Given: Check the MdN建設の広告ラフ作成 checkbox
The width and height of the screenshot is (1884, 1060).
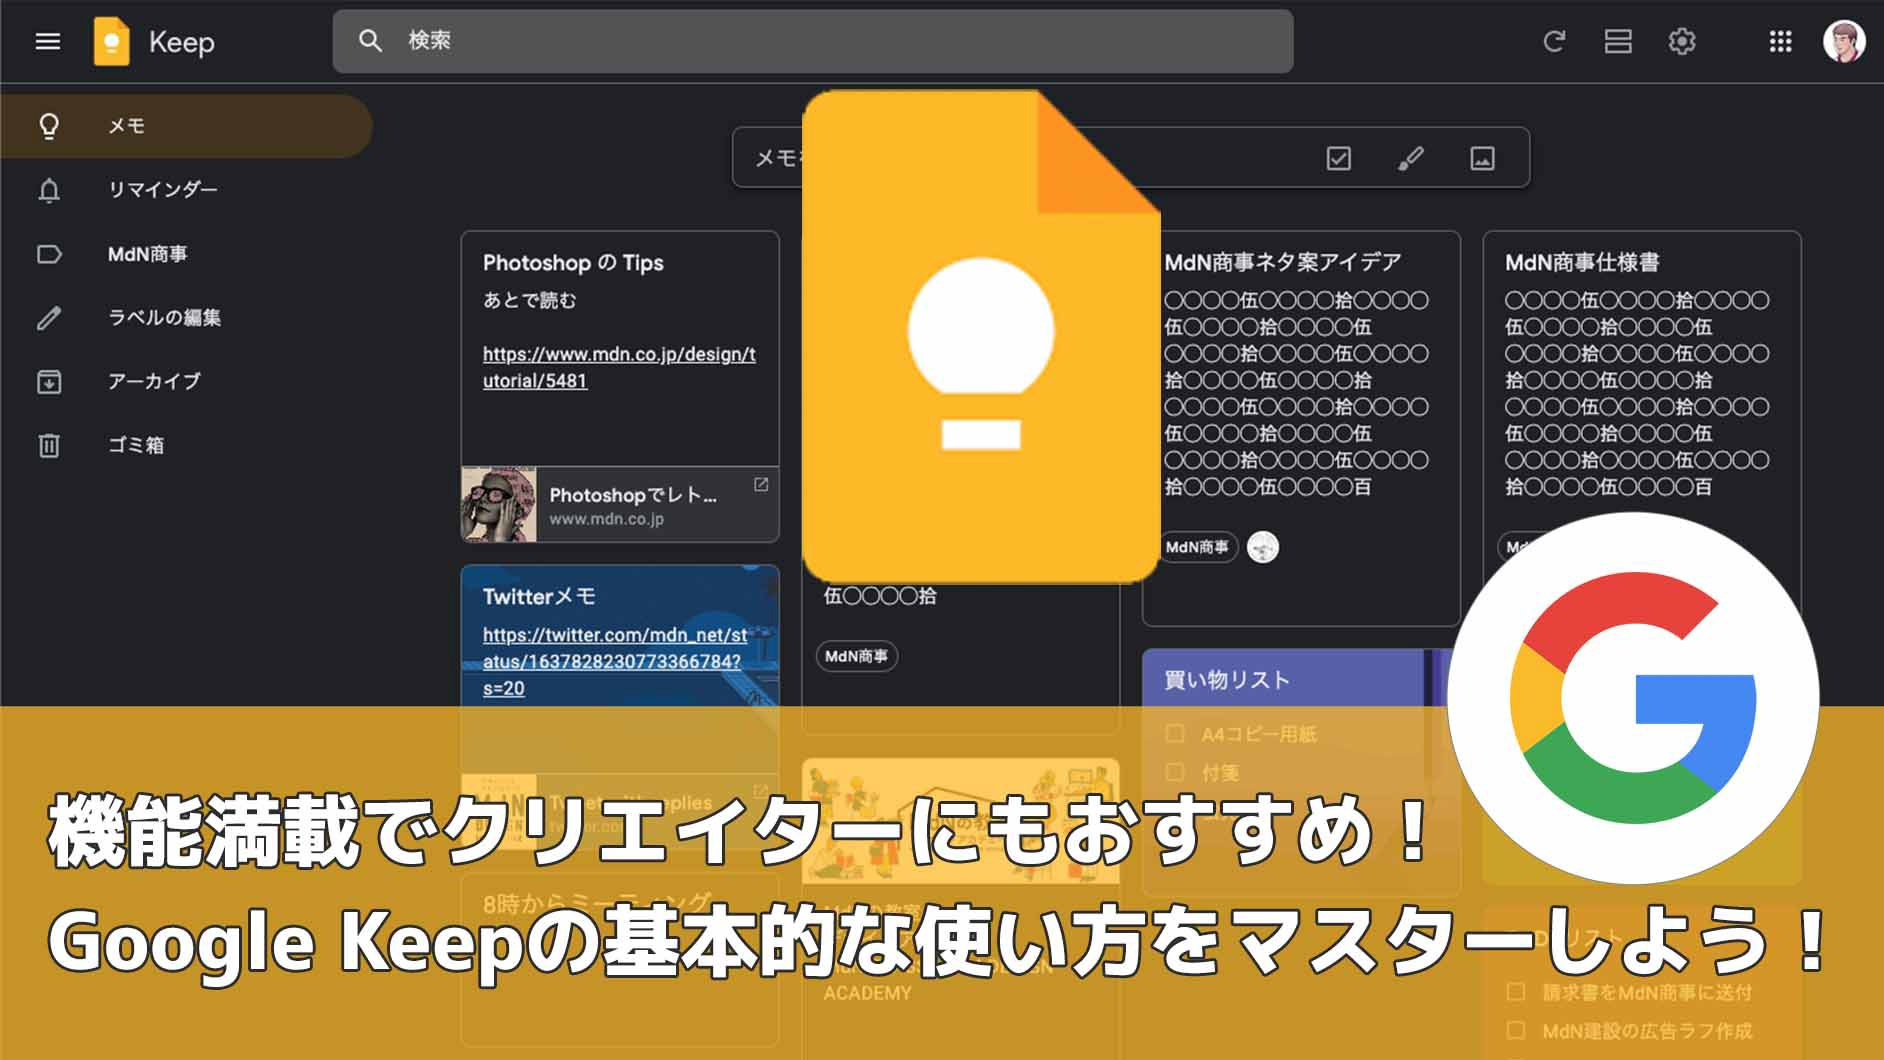Looking at the screenshot, I should (1516, 1030).
